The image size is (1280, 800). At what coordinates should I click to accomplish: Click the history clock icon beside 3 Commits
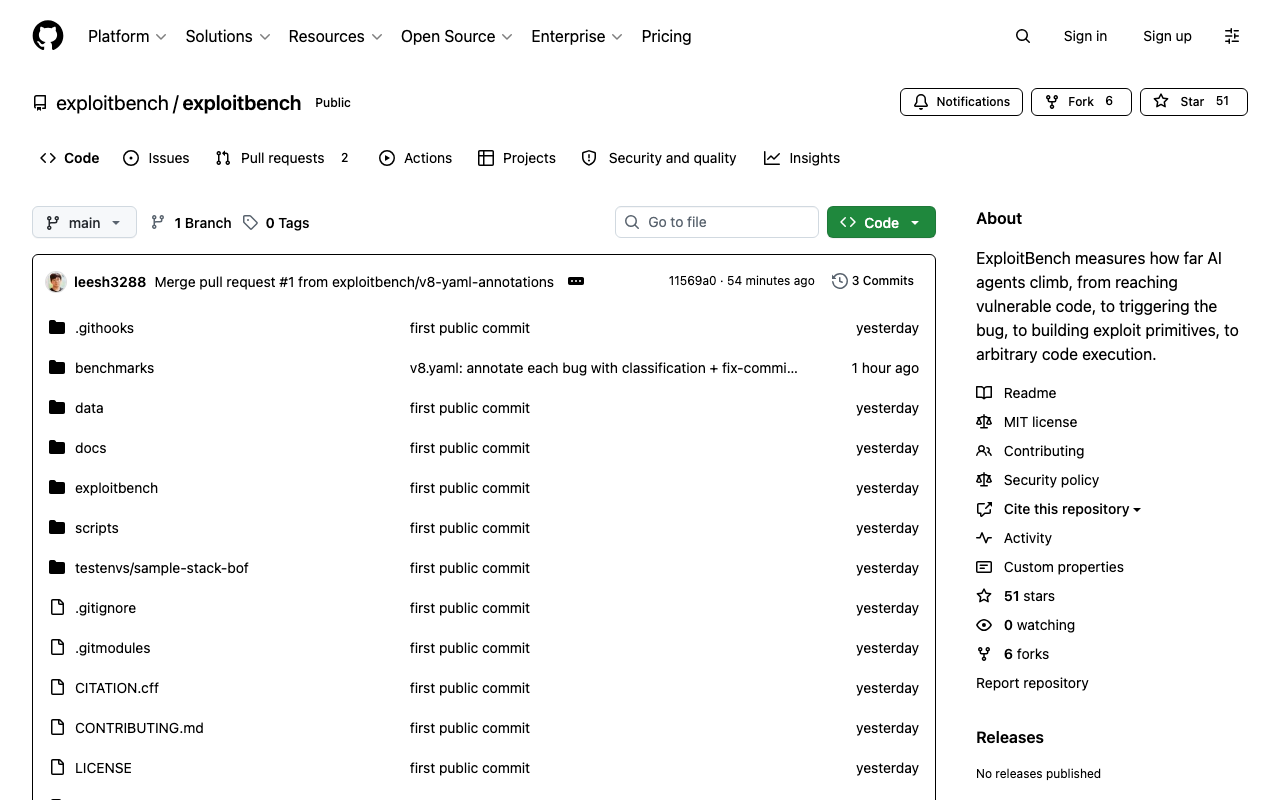840,281
